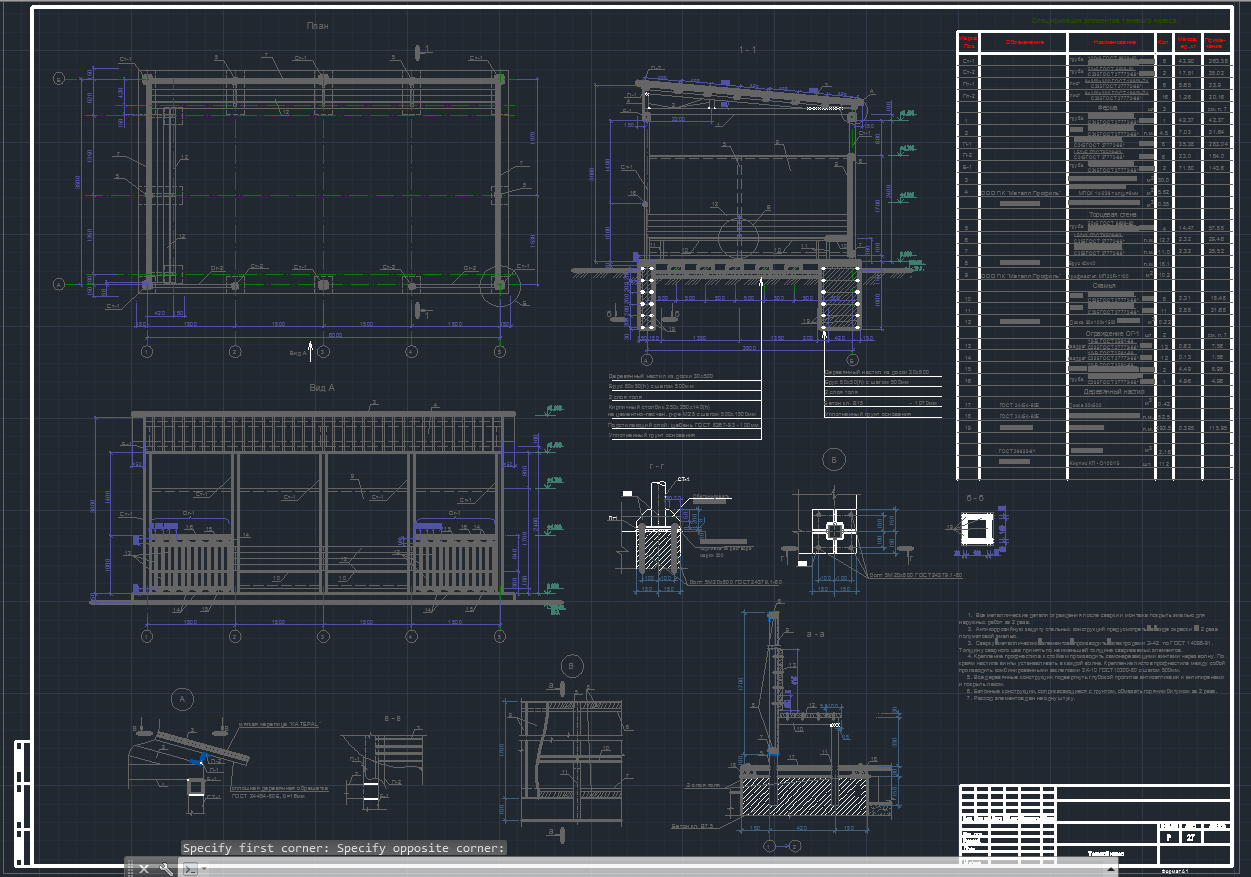Image resolution: width=1251 pixels, height=877 pixels.
Task: Select the circled detail marker 'Б'
Action: pos(833,459)
